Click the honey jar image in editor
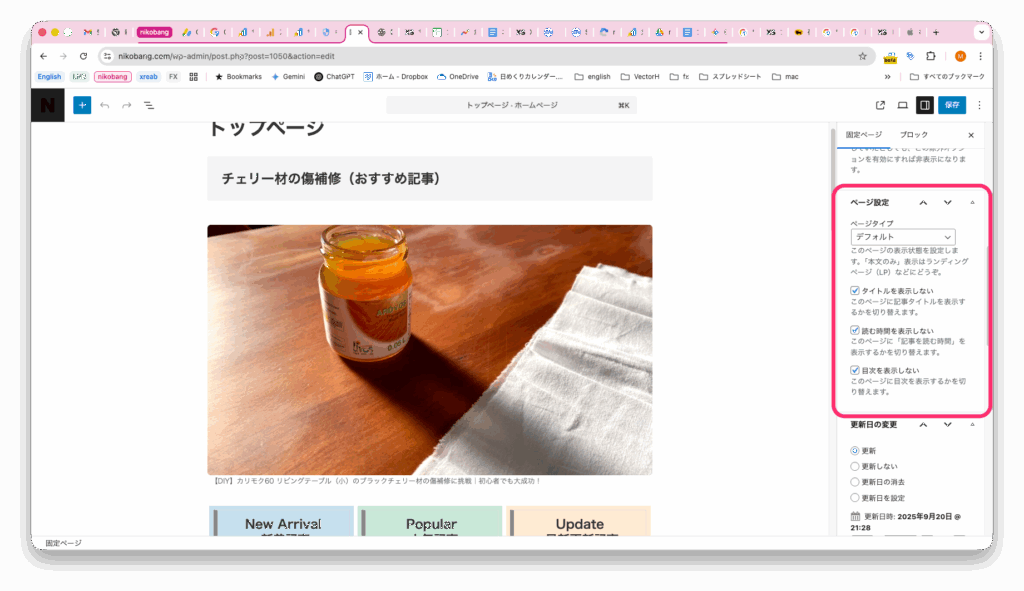This screenshot has width=1024, height=591. tap(429, 349)
